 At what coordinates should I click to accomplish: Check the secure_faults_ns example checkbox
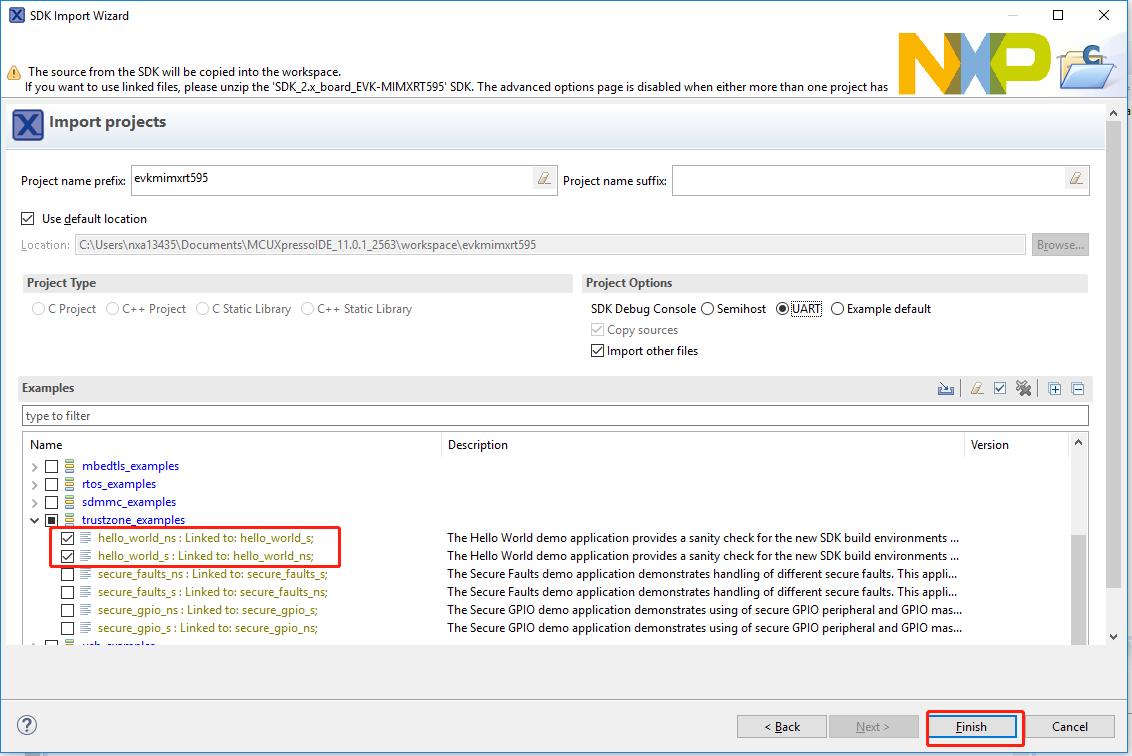tap(67, 574)
